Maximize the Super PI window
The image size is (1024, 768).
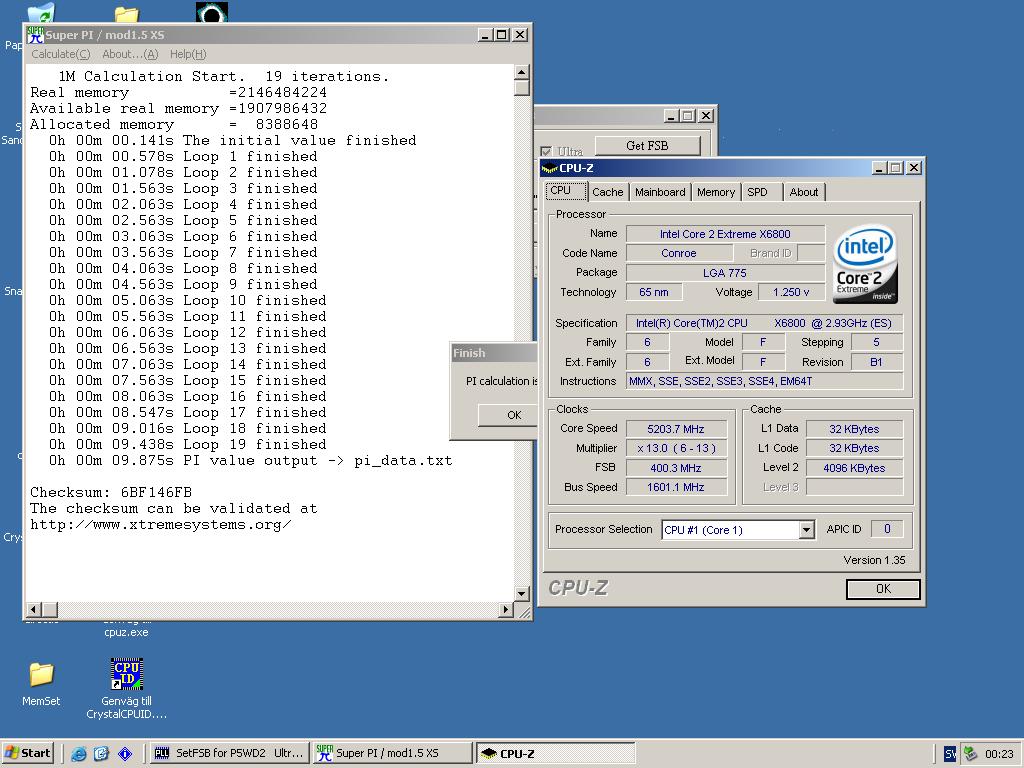click(502, 35)
